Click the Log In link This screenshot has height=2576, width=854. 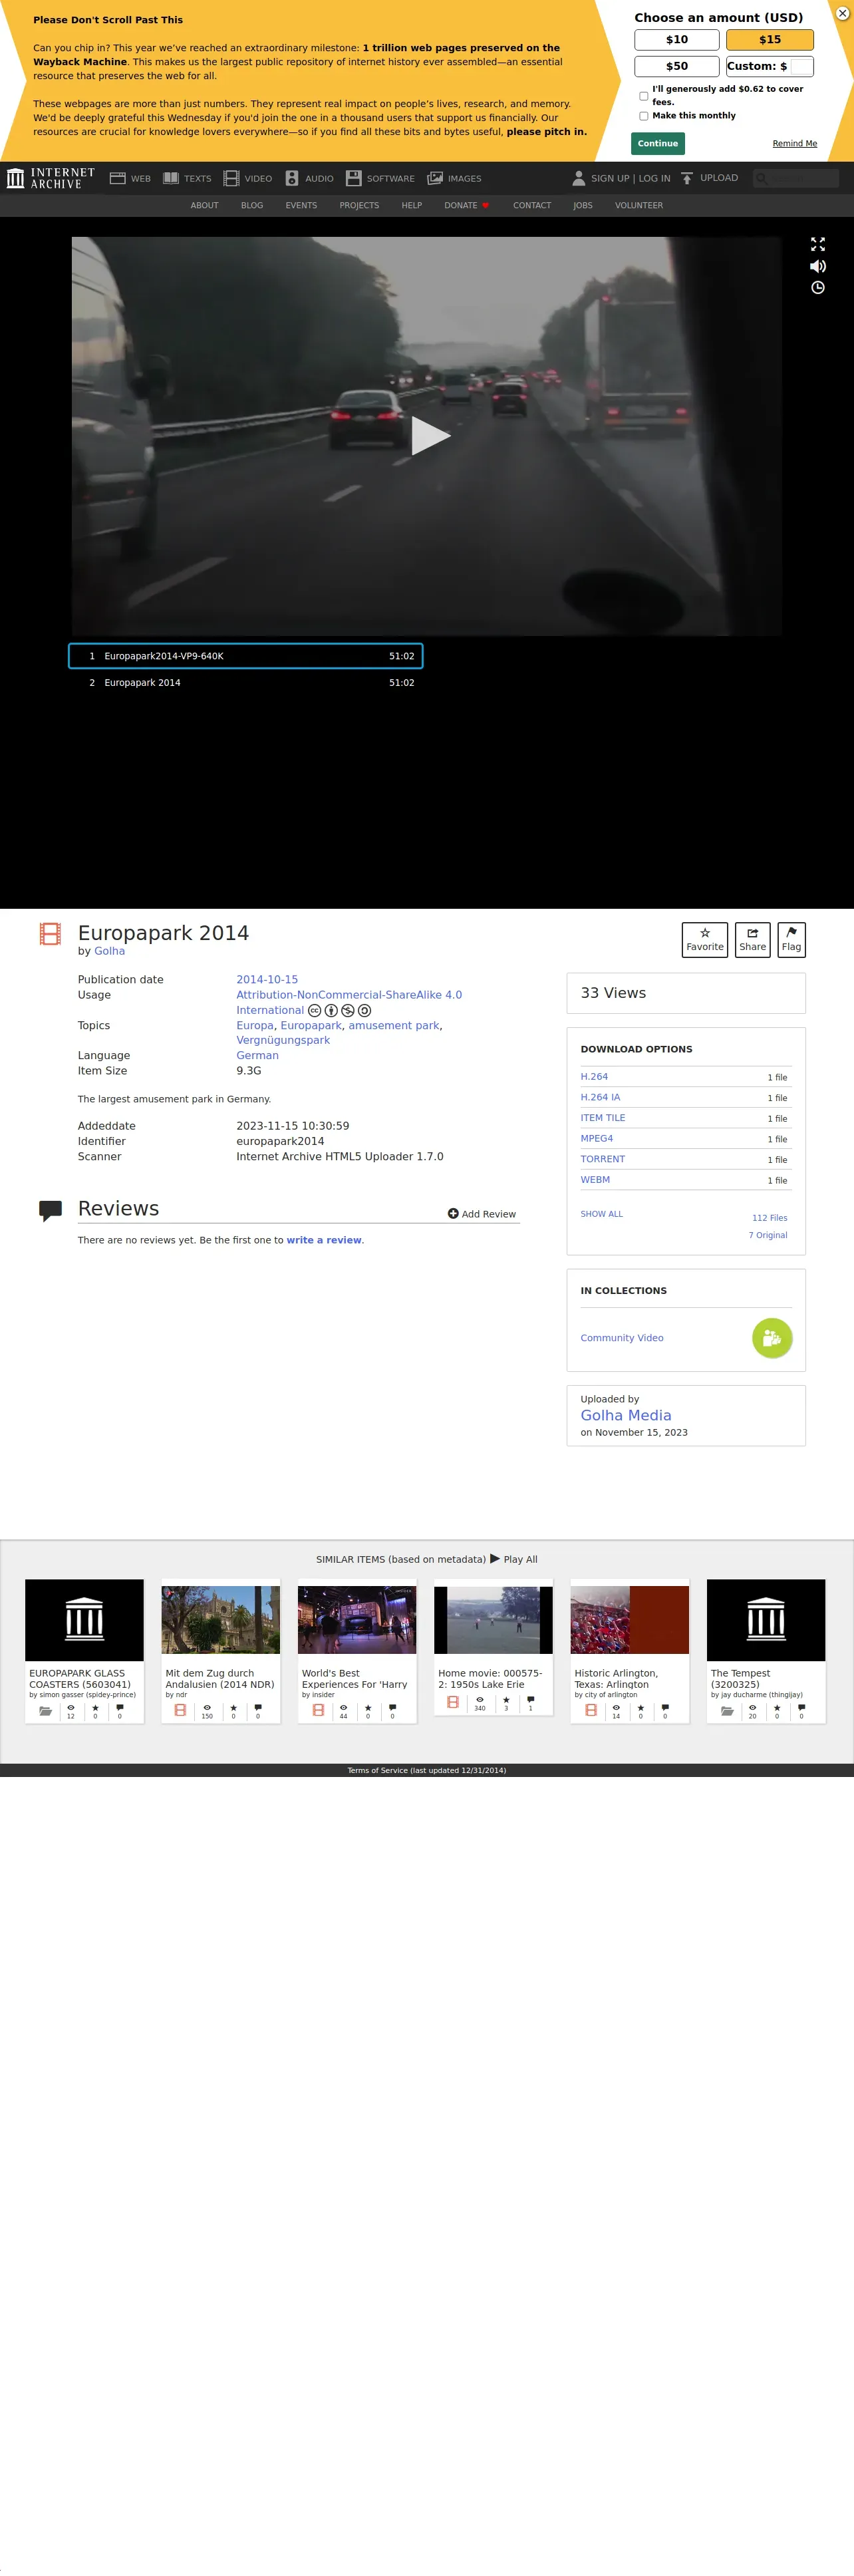(x=655, y=179)
